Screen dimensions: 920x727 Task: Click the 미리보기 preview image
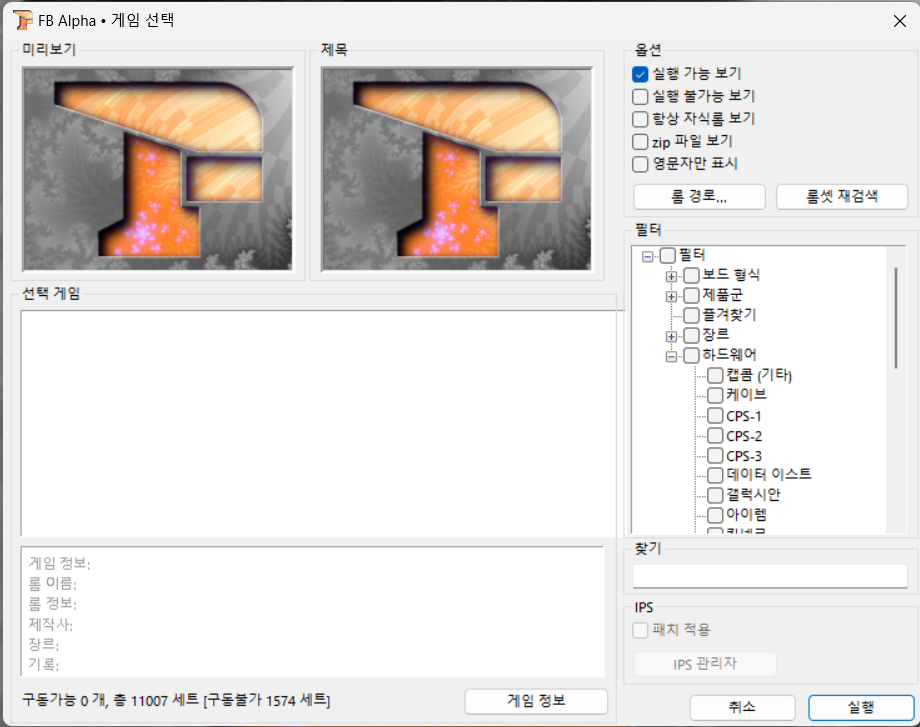coord(158,169)
